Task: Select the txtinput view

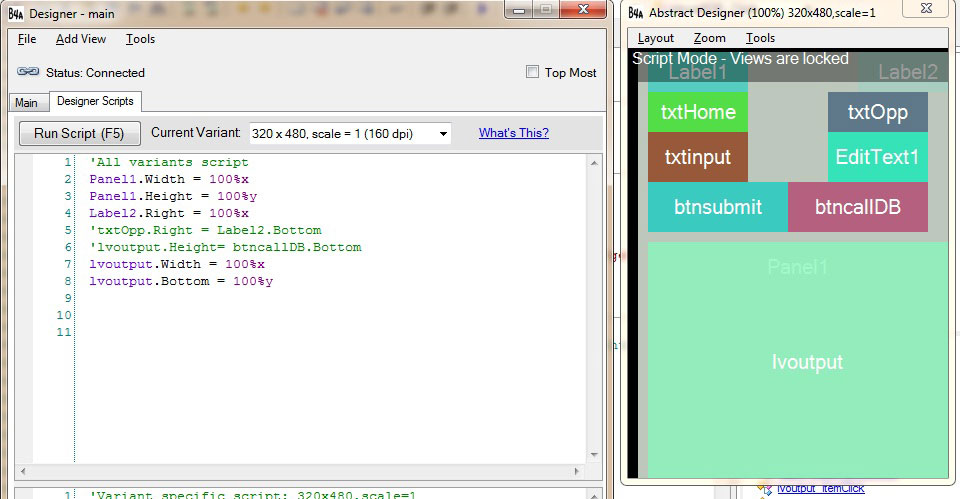Action: 698,157
